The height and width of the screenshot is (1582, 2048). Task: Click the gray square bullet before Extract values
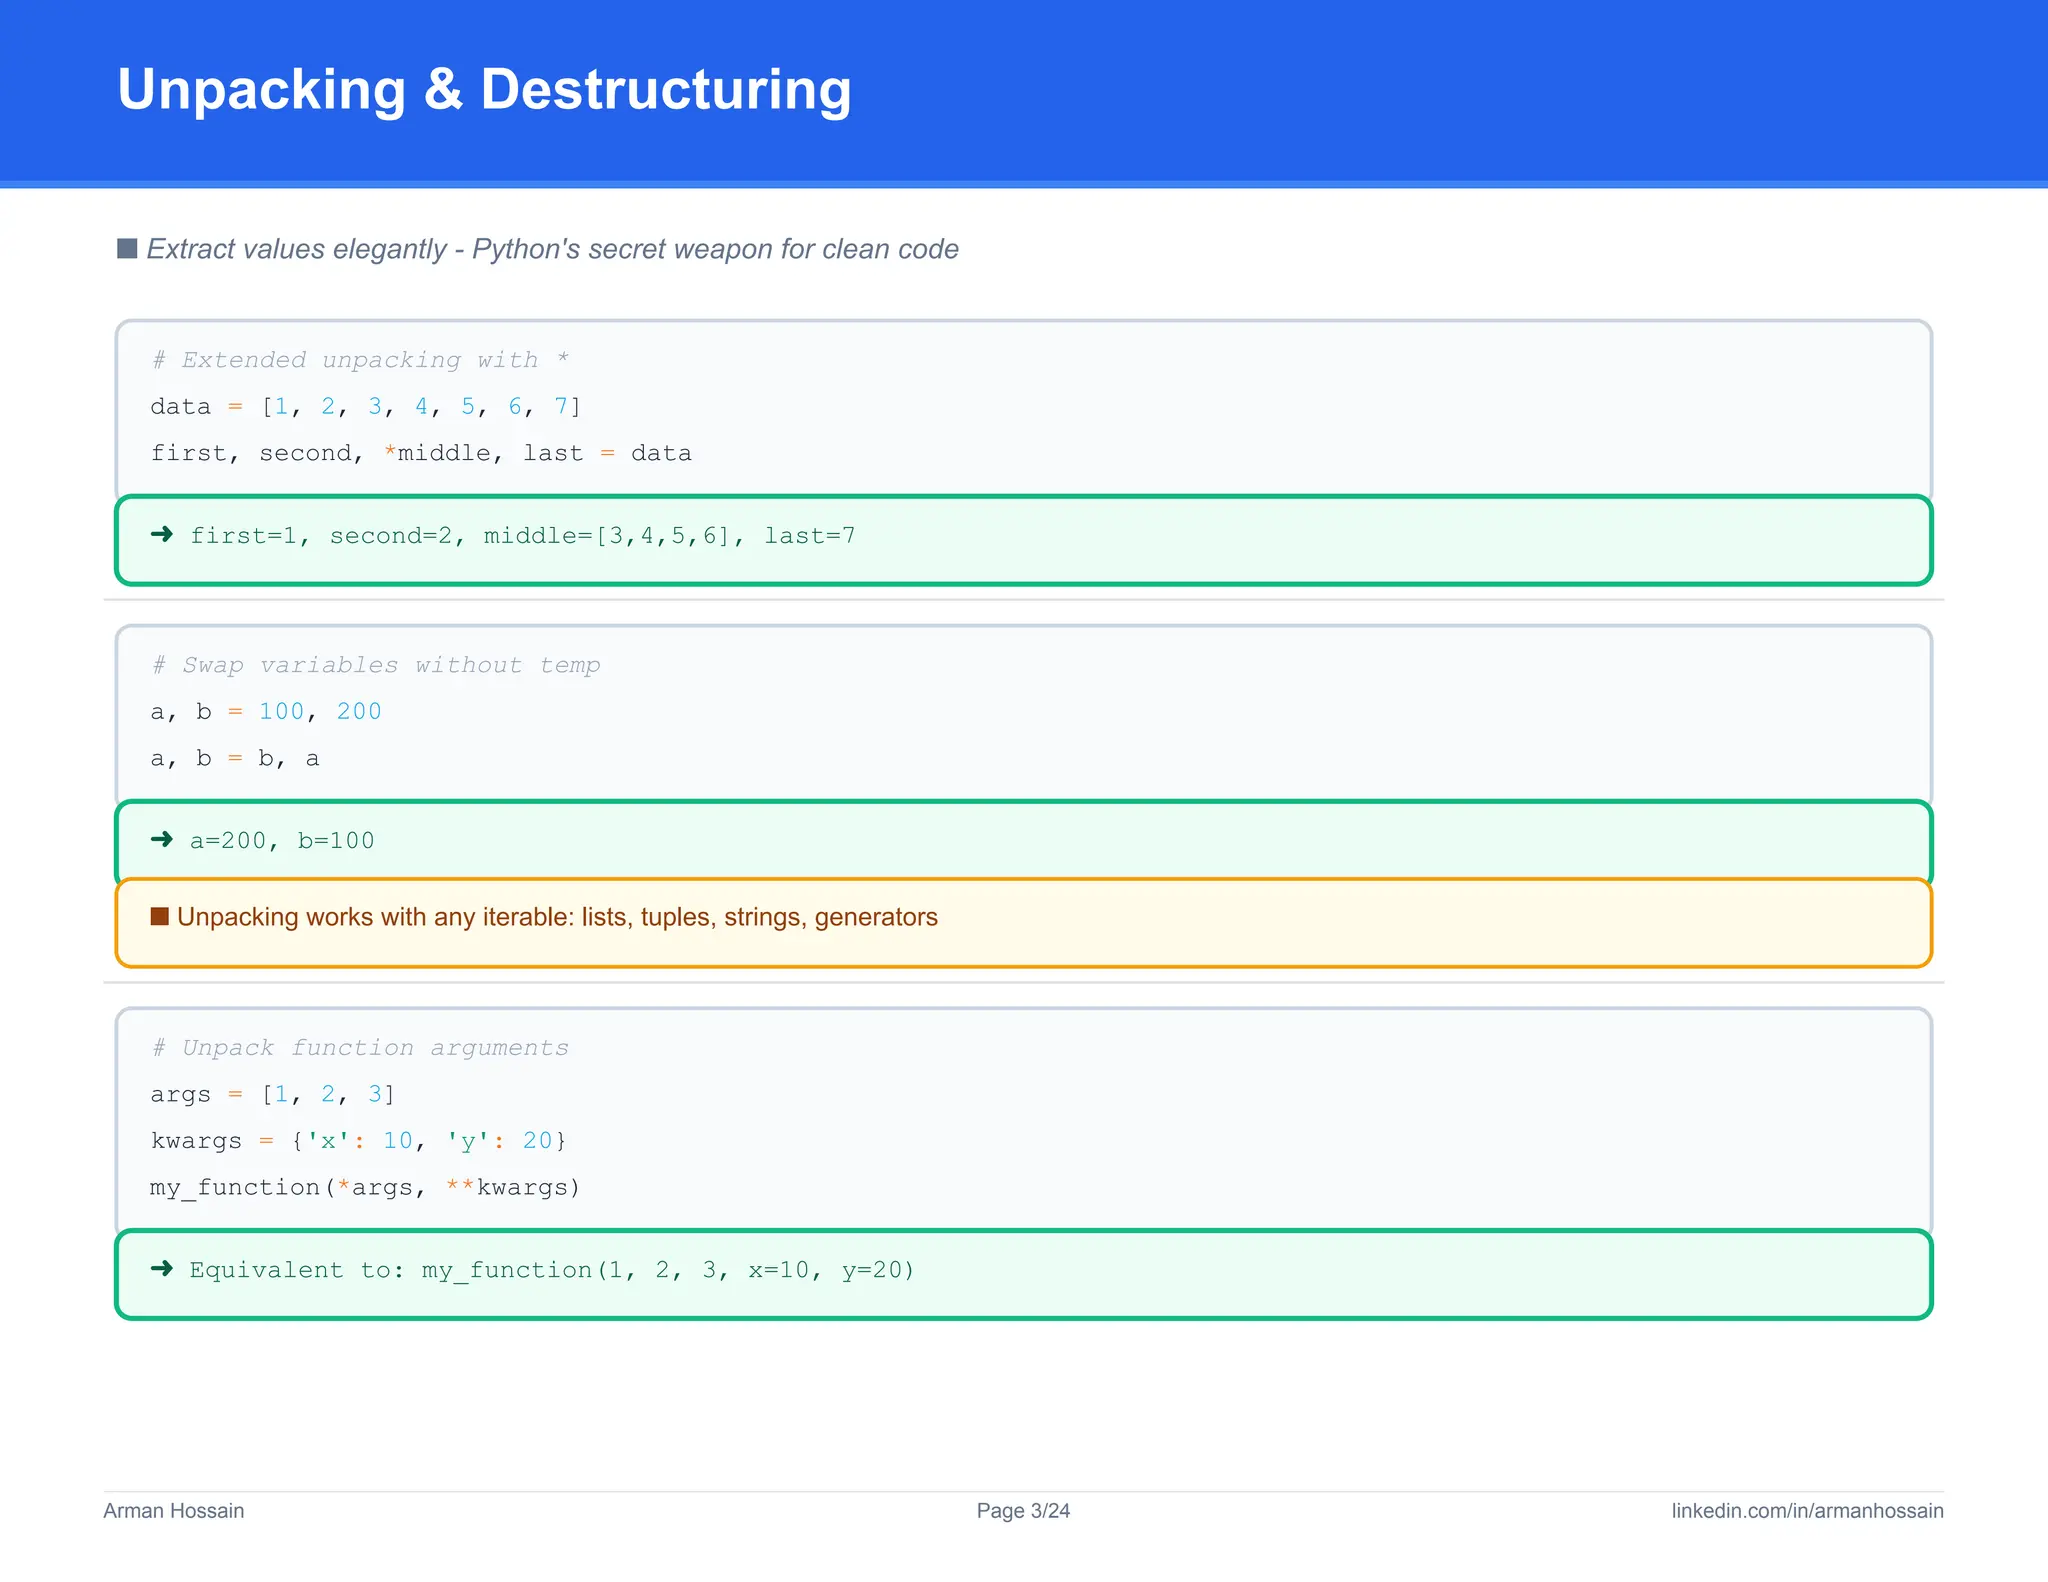pos(127,248)
